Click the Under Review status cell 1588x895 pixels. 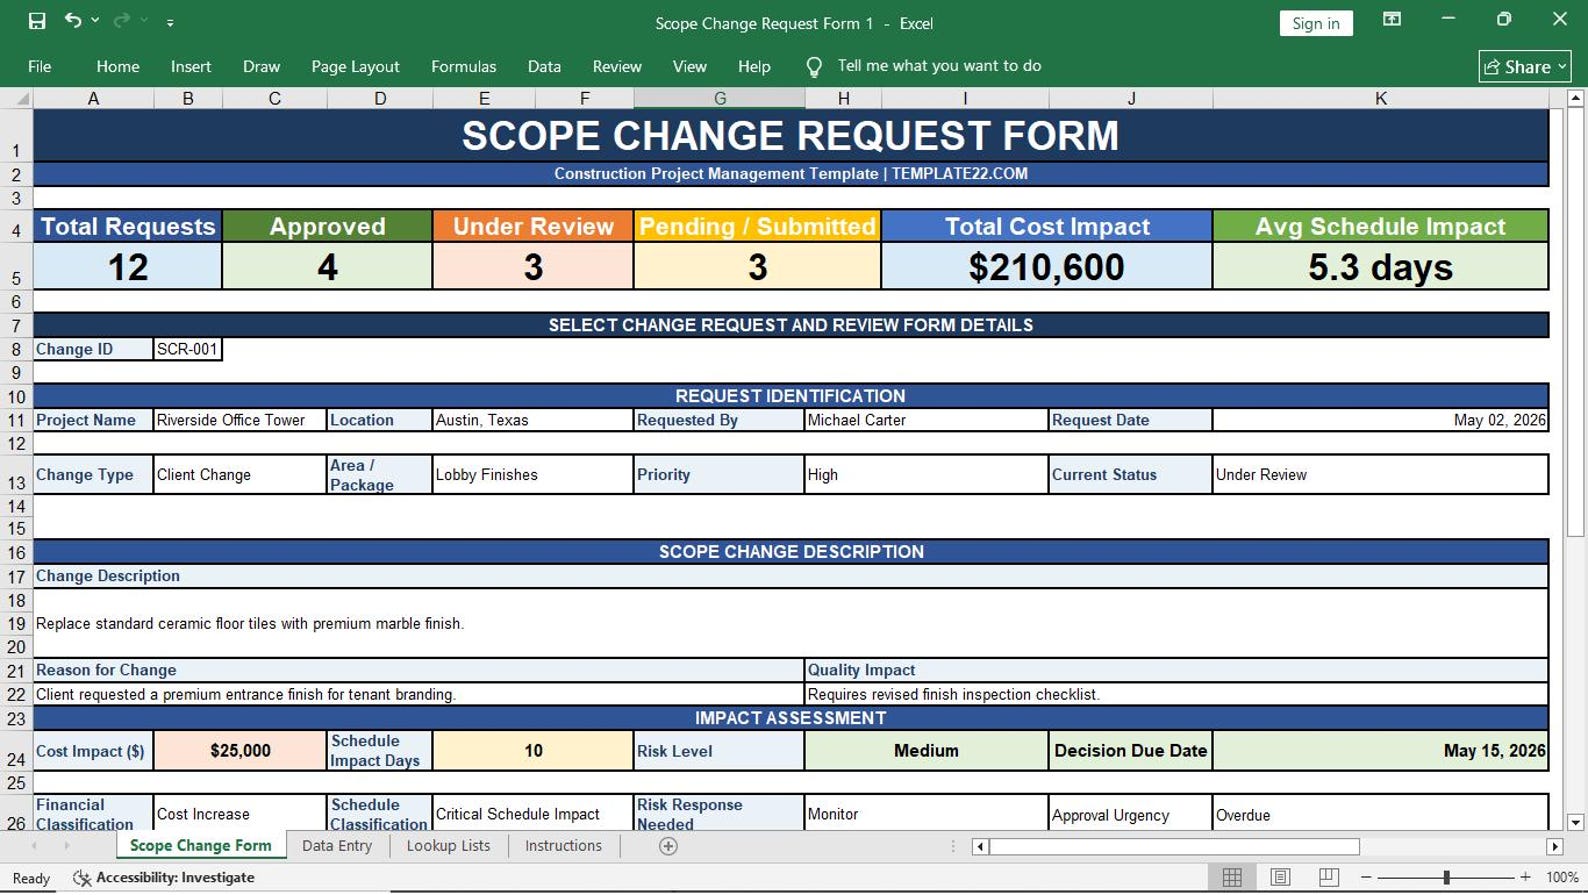click(1380, 474)
